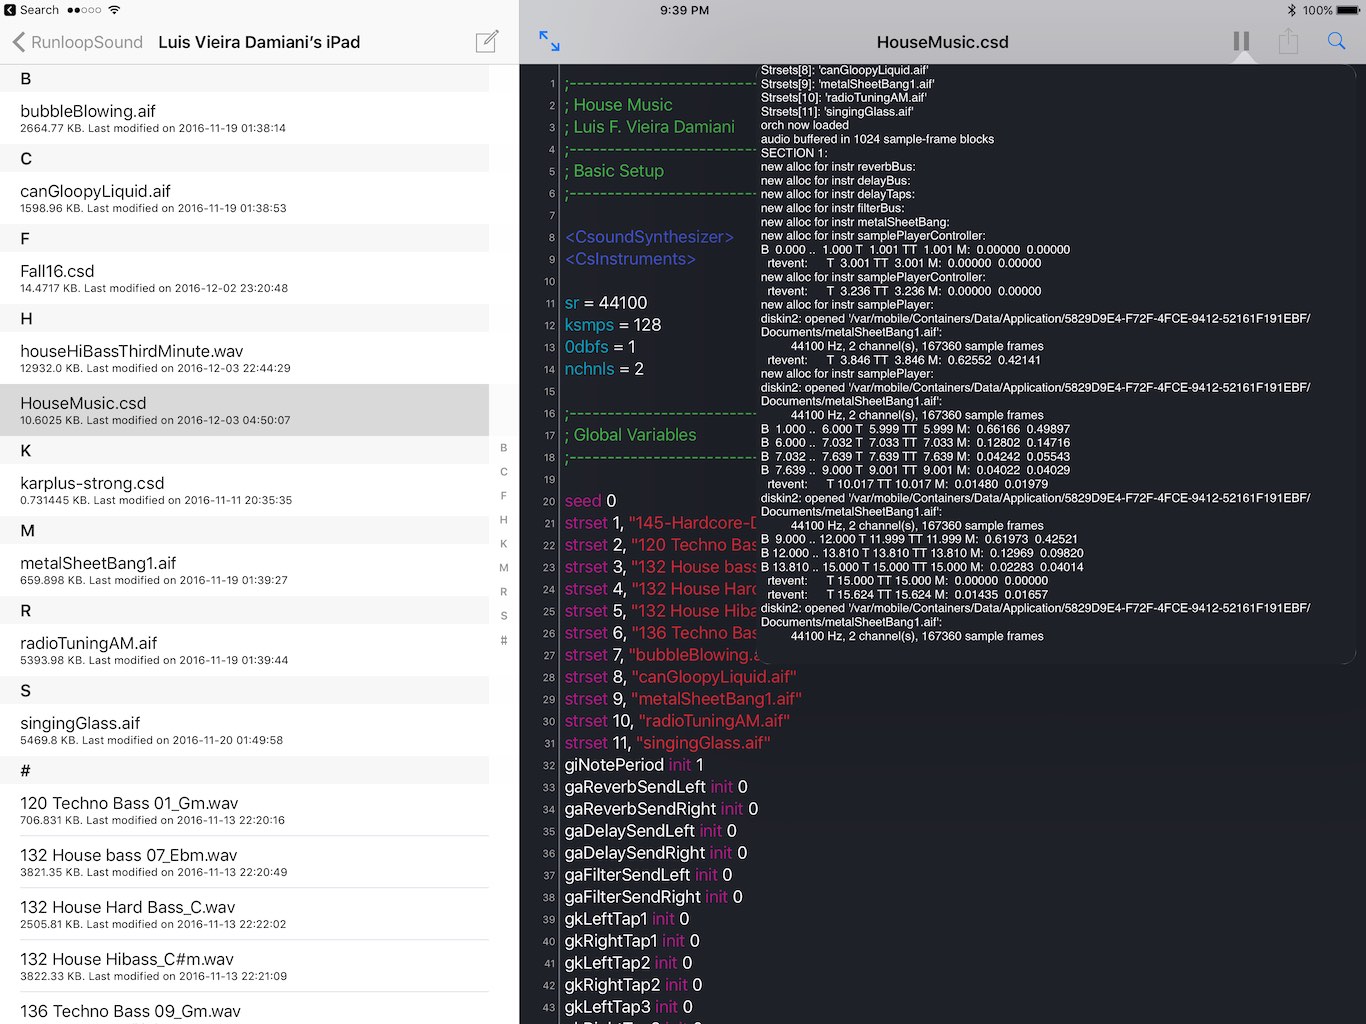Screen dimensions: 1366x1024
Task: Jump to section F in the index
Action: (504, 496)
